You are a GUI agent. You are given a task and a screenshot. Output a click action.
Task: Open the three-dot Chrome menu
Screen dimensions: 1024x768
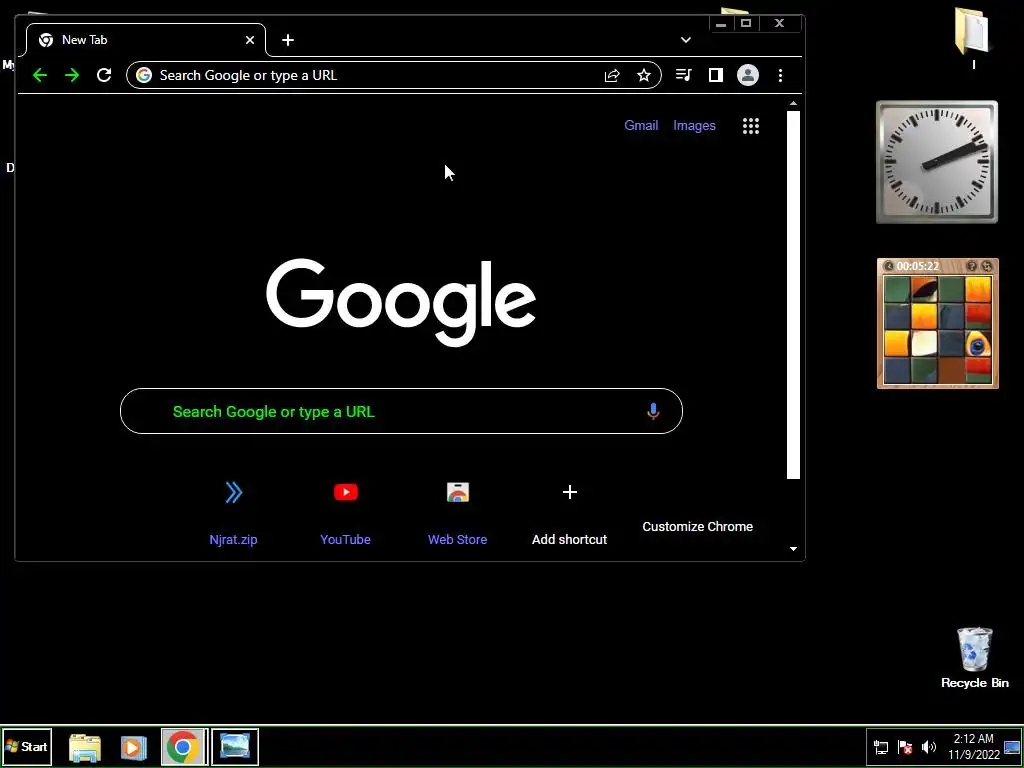click(x=780, y=75)
